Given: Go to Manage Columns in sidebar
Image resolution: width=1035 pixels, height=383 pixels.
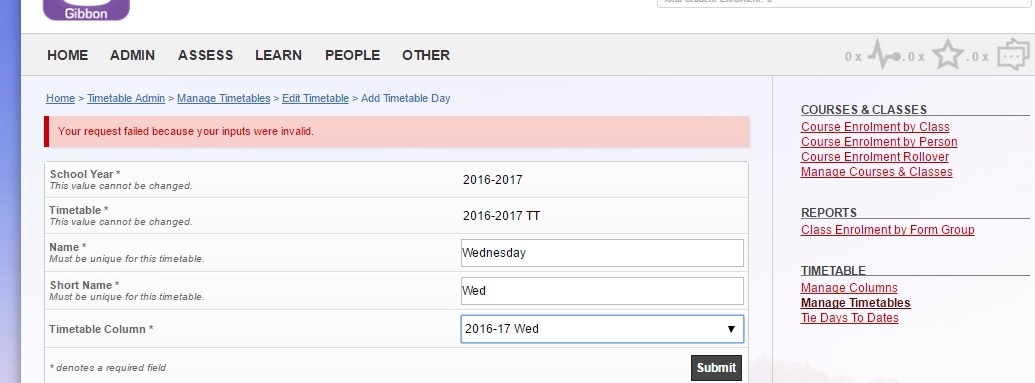Looking at the screenshot, I should tap(849, 288).
